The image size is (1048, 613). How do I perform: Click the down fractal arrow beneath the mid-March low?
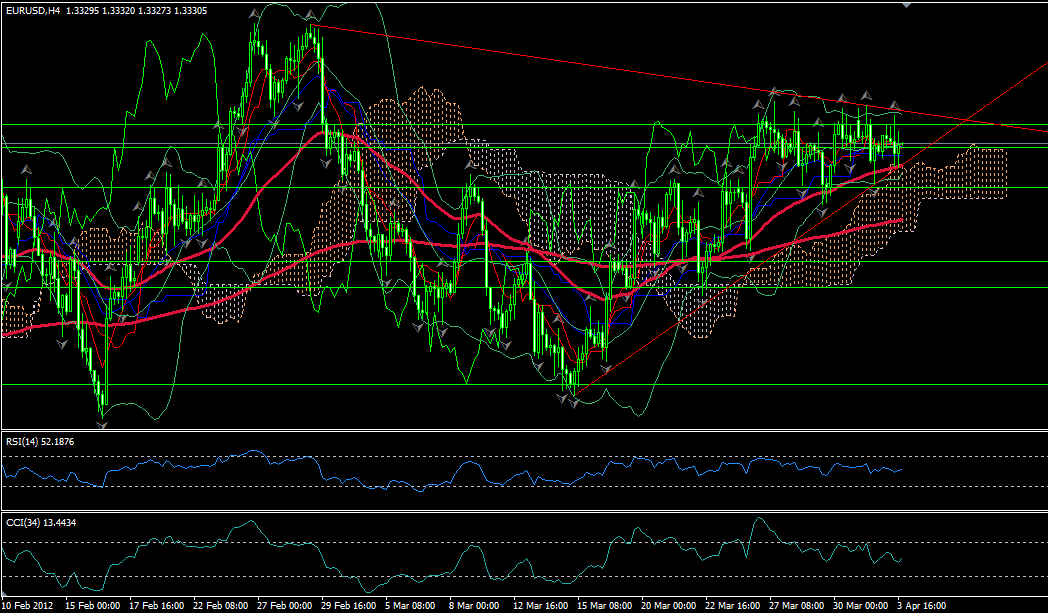click(x=574, y=401)
